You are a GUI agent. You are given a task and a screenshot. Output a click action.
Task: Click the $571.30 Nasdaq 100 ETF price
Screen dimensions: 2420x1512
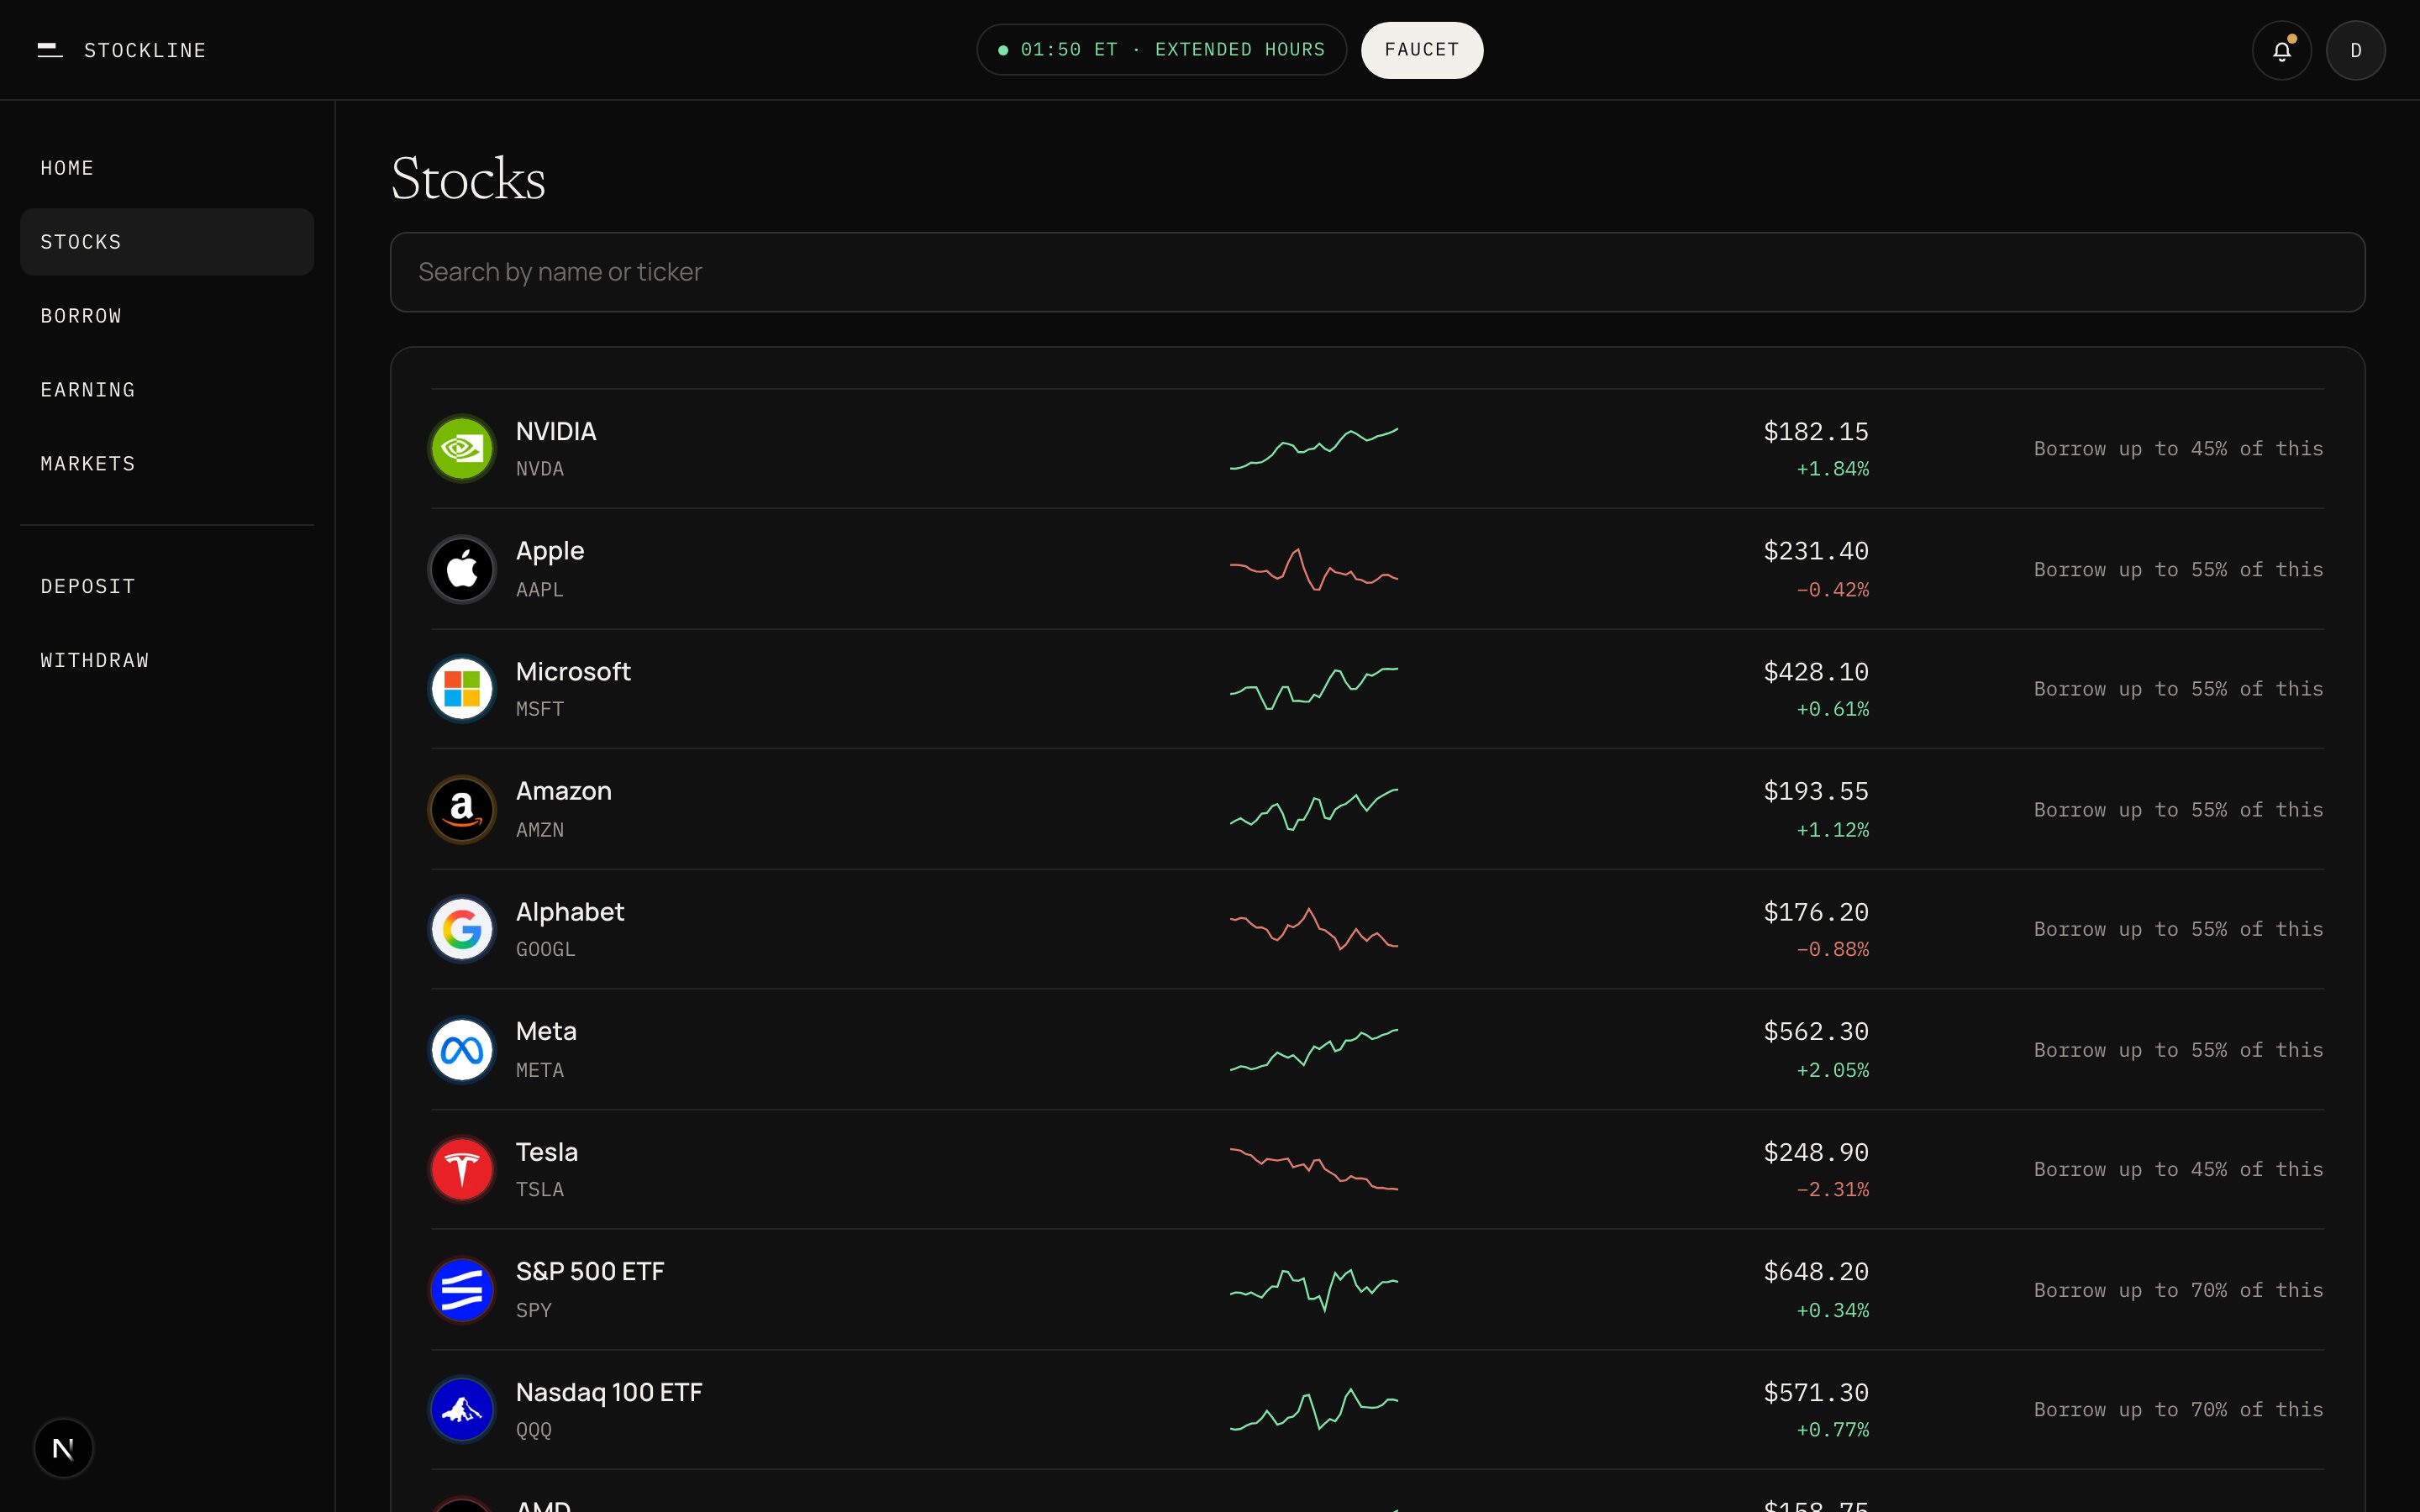click(1816, 1392)
